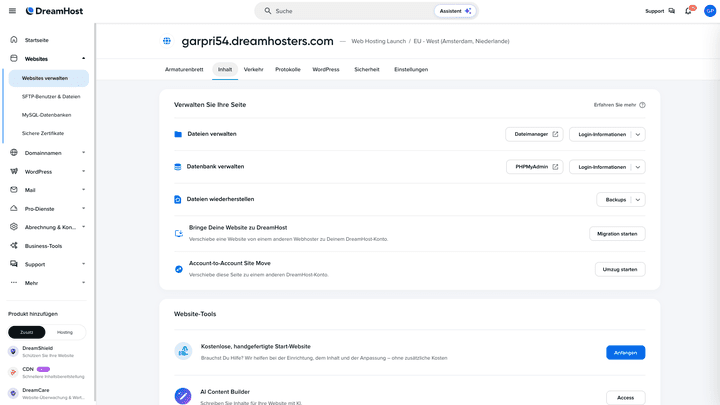Click the Migration starten button
Viewport: 720px width, 405px height.
[x=617, y=234]
